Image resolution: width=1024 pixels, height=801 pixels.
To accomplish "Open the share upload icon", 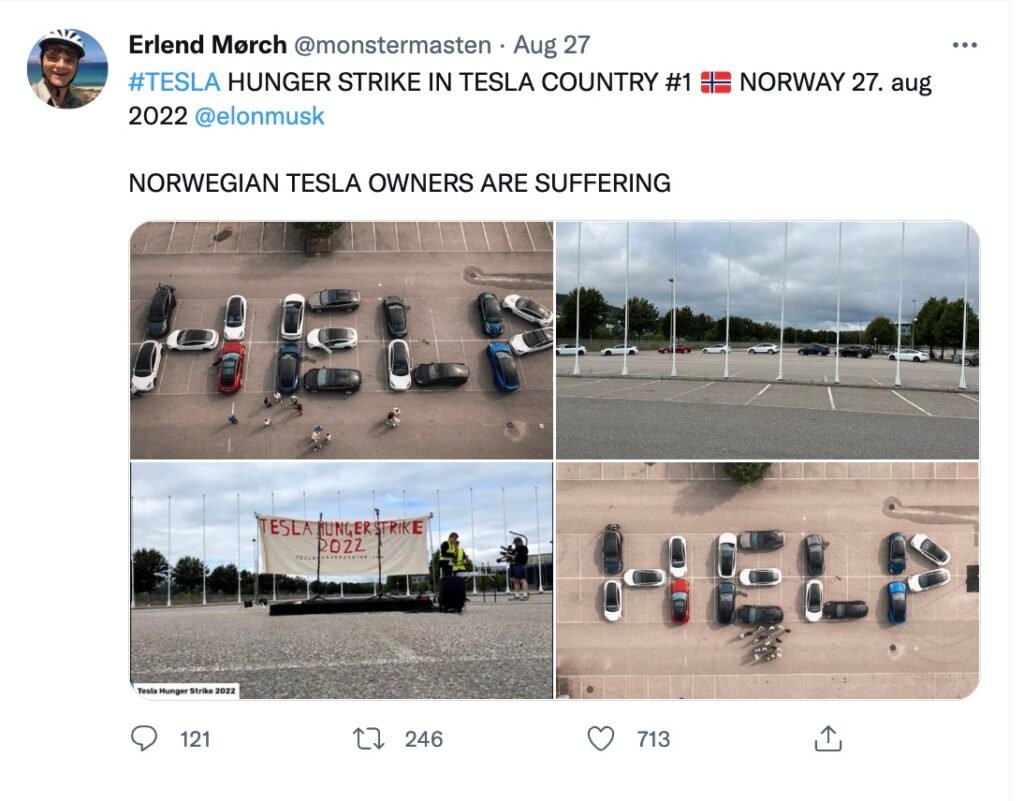I will pyautogui.click(x=828, y=738).
